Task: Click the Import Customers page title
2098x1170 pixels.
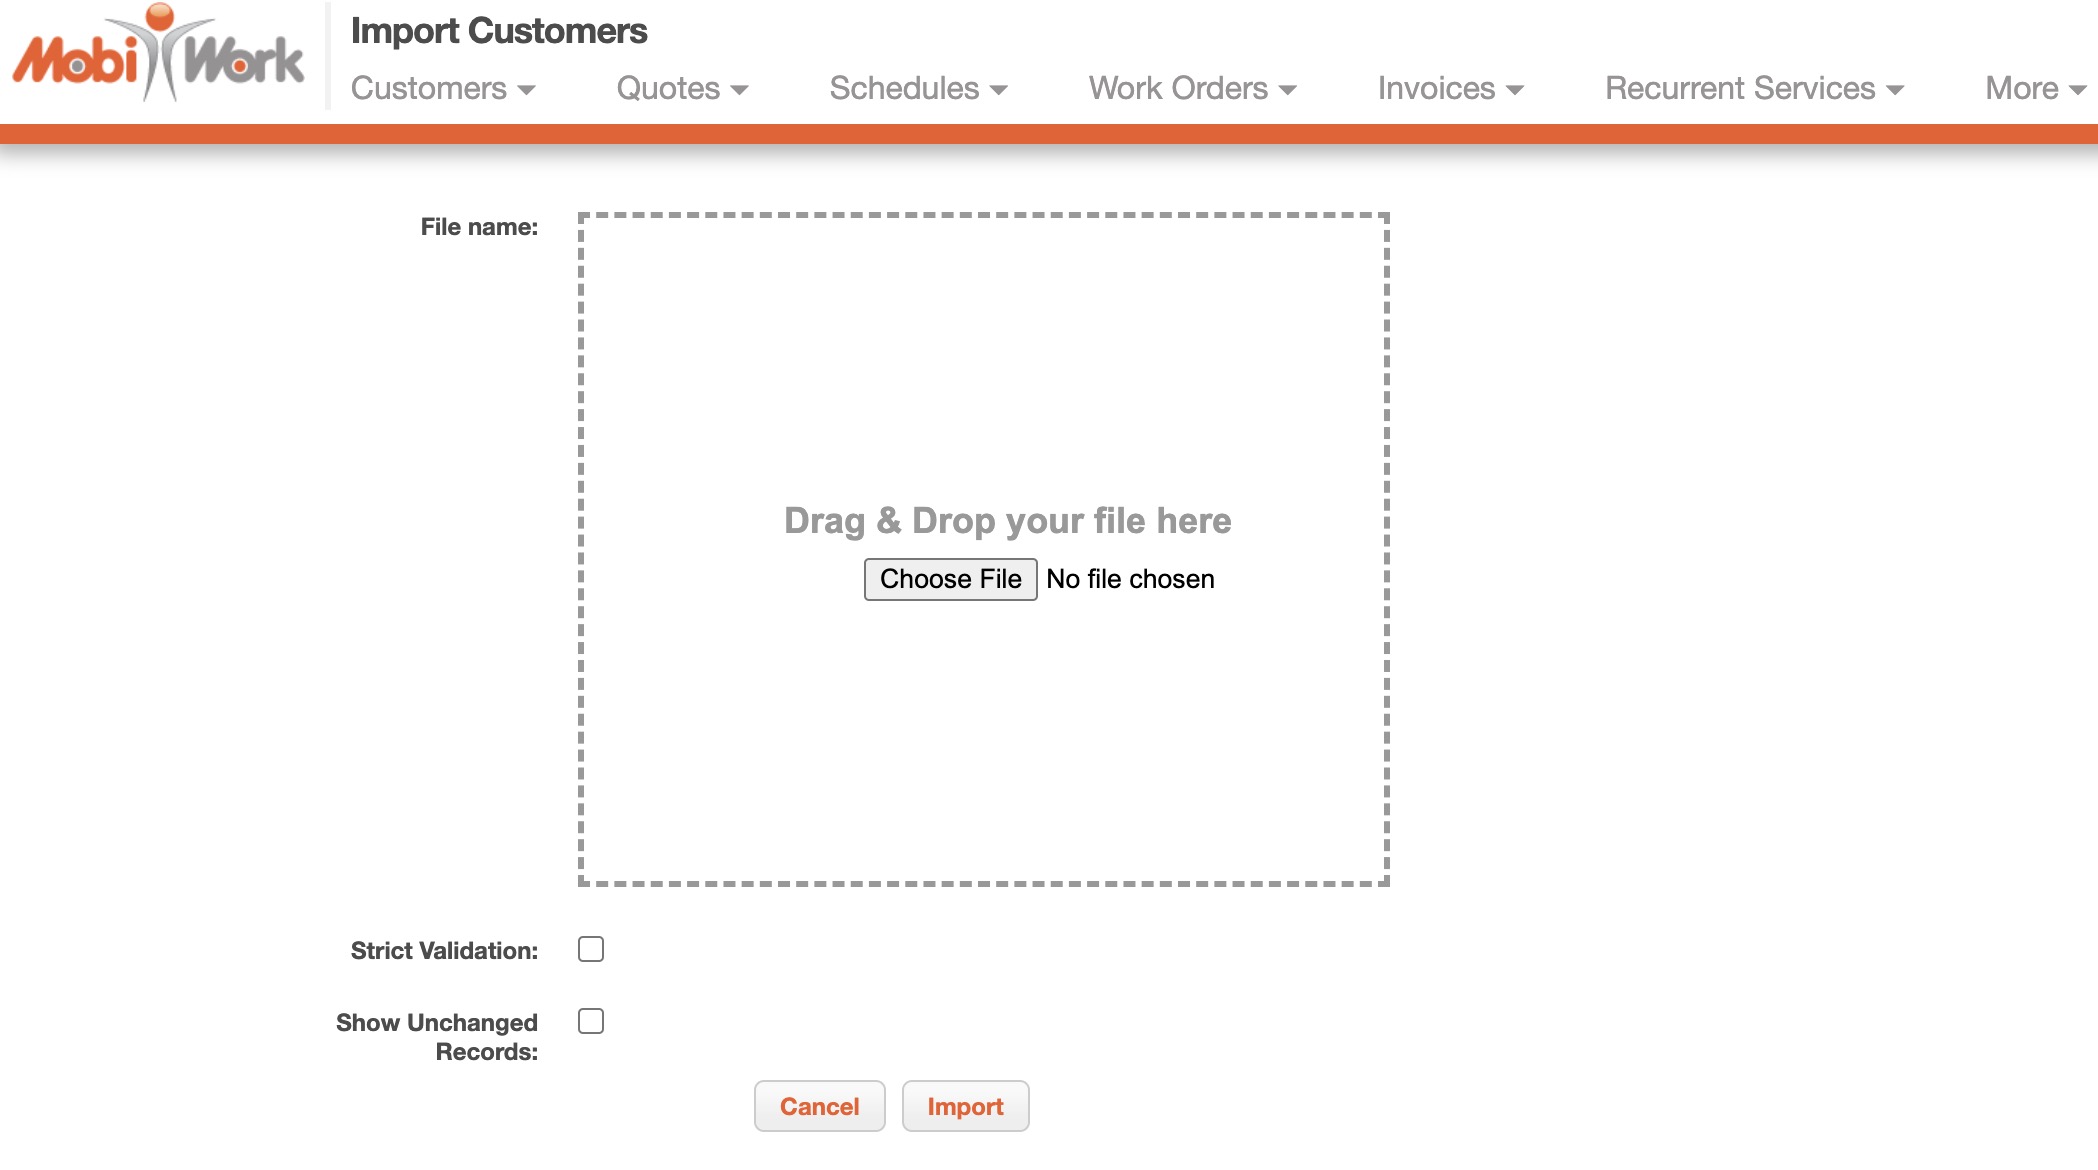Action: (x=498, y=31)
